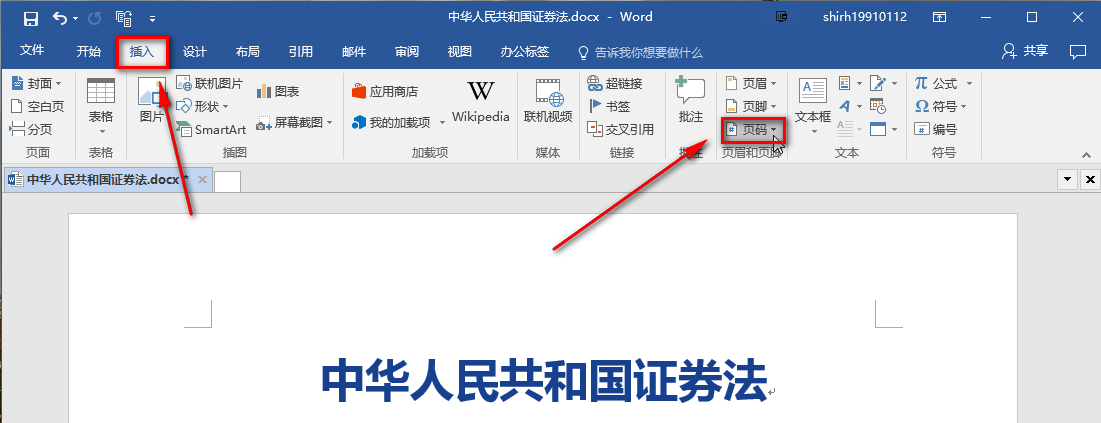The width and height of the screenshot is (1101, 423).
Task: Open the 文件 menu
Action: (x=32, y=51)
